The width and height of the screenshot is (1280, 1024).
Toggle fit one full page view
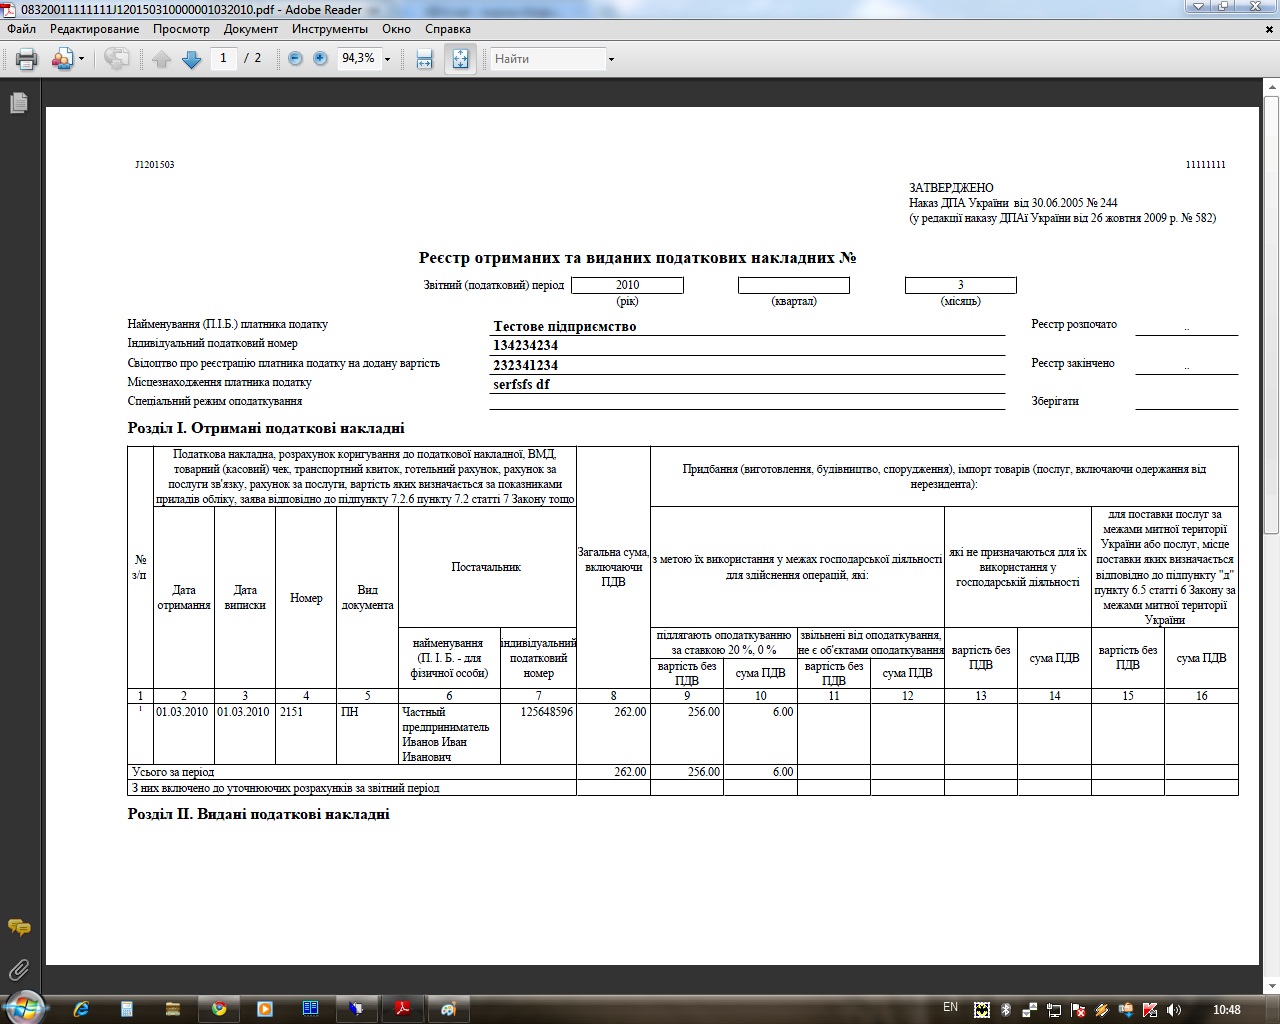click(460, 59)
